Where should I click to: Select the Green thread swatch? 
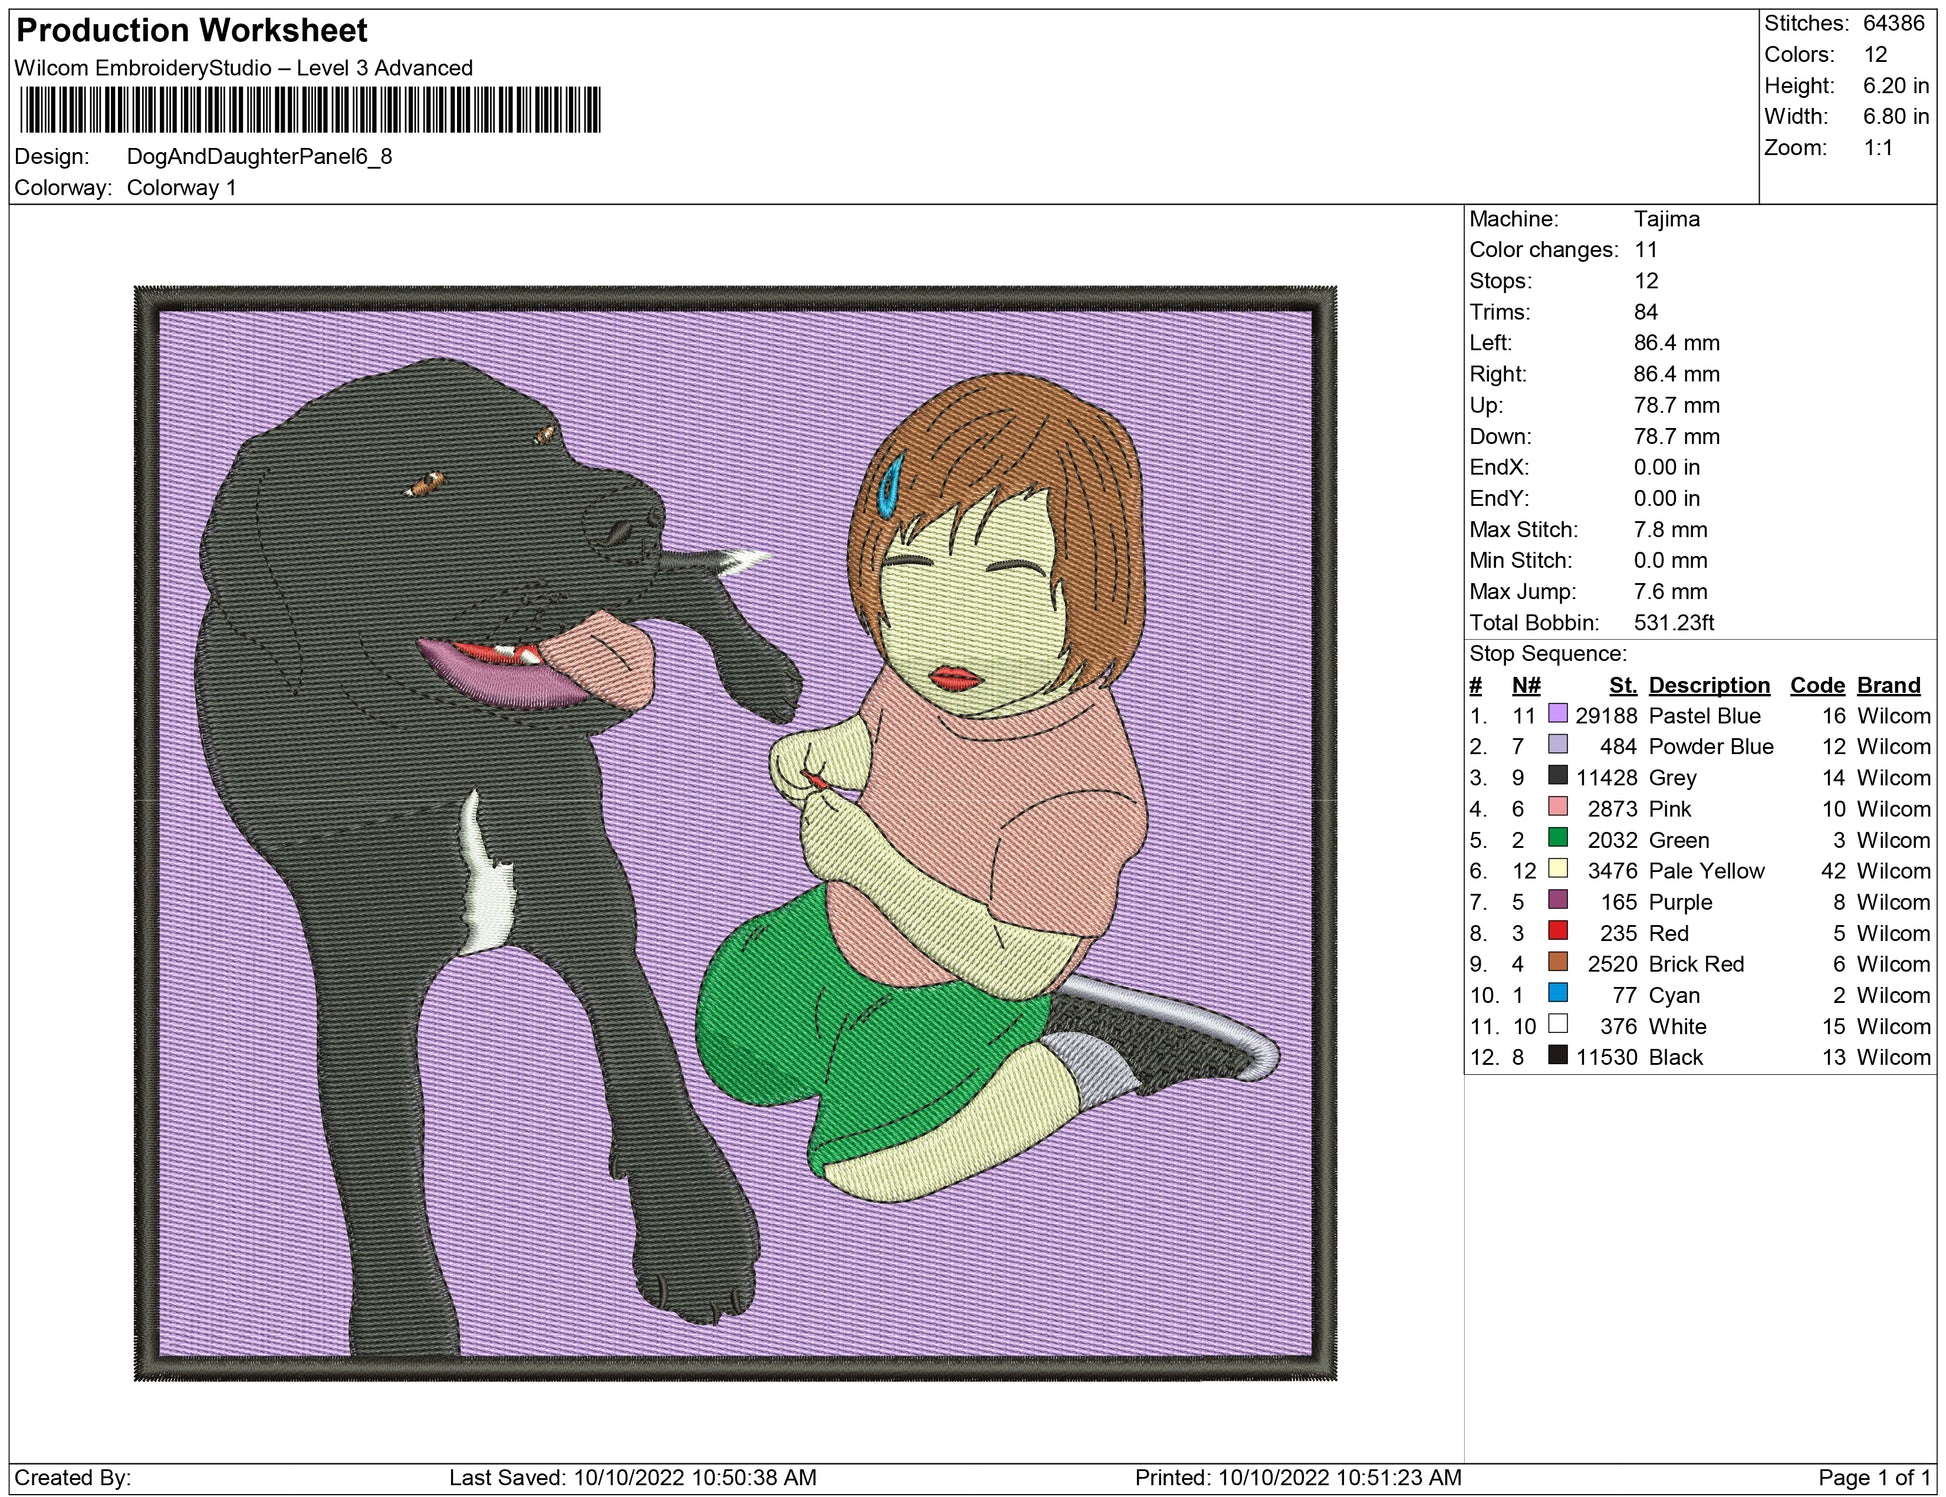1557,837
